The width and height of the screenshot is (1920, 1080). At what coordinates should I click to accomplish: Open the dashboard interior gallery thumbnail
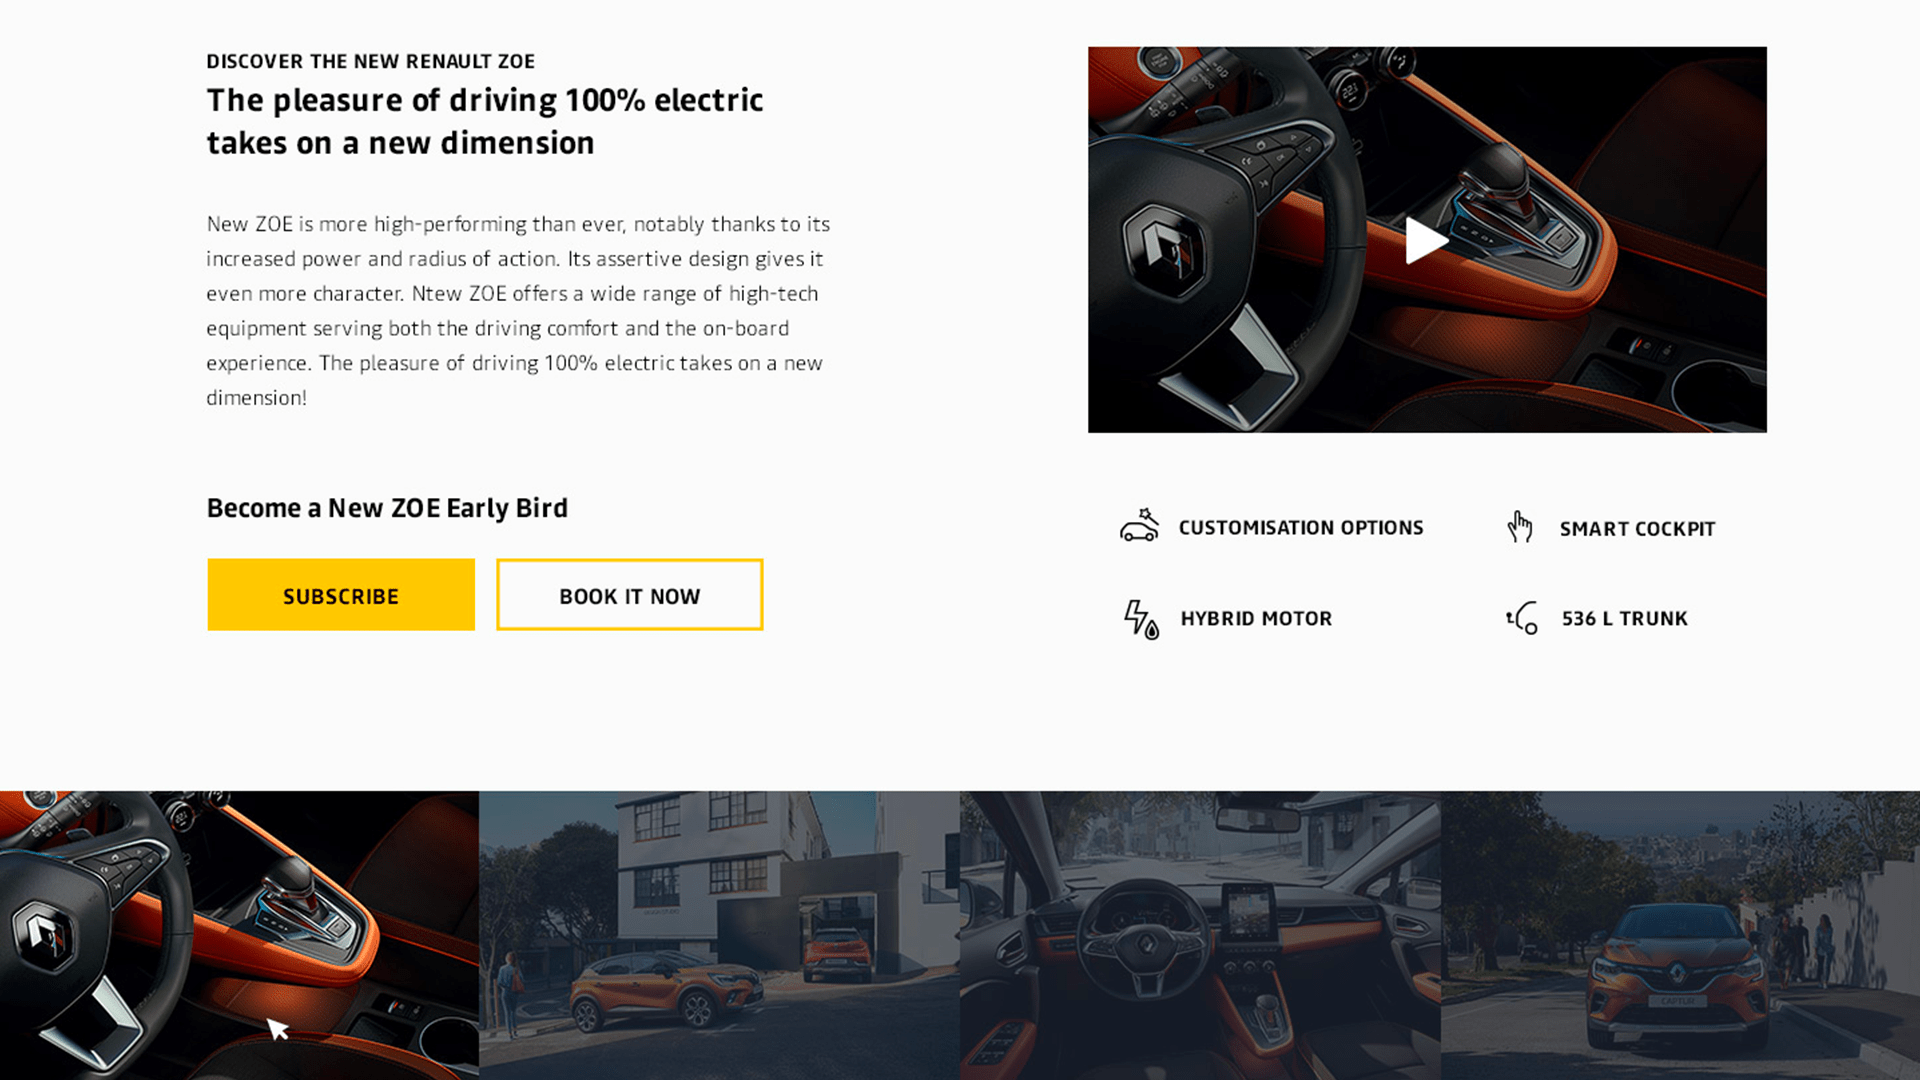point(1200,935)
